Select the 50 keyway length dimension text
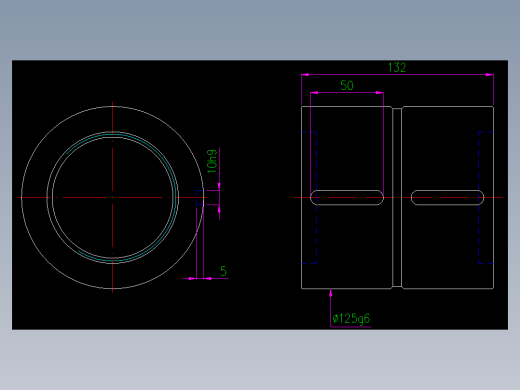The image size is (520, 390). (347, 86)
